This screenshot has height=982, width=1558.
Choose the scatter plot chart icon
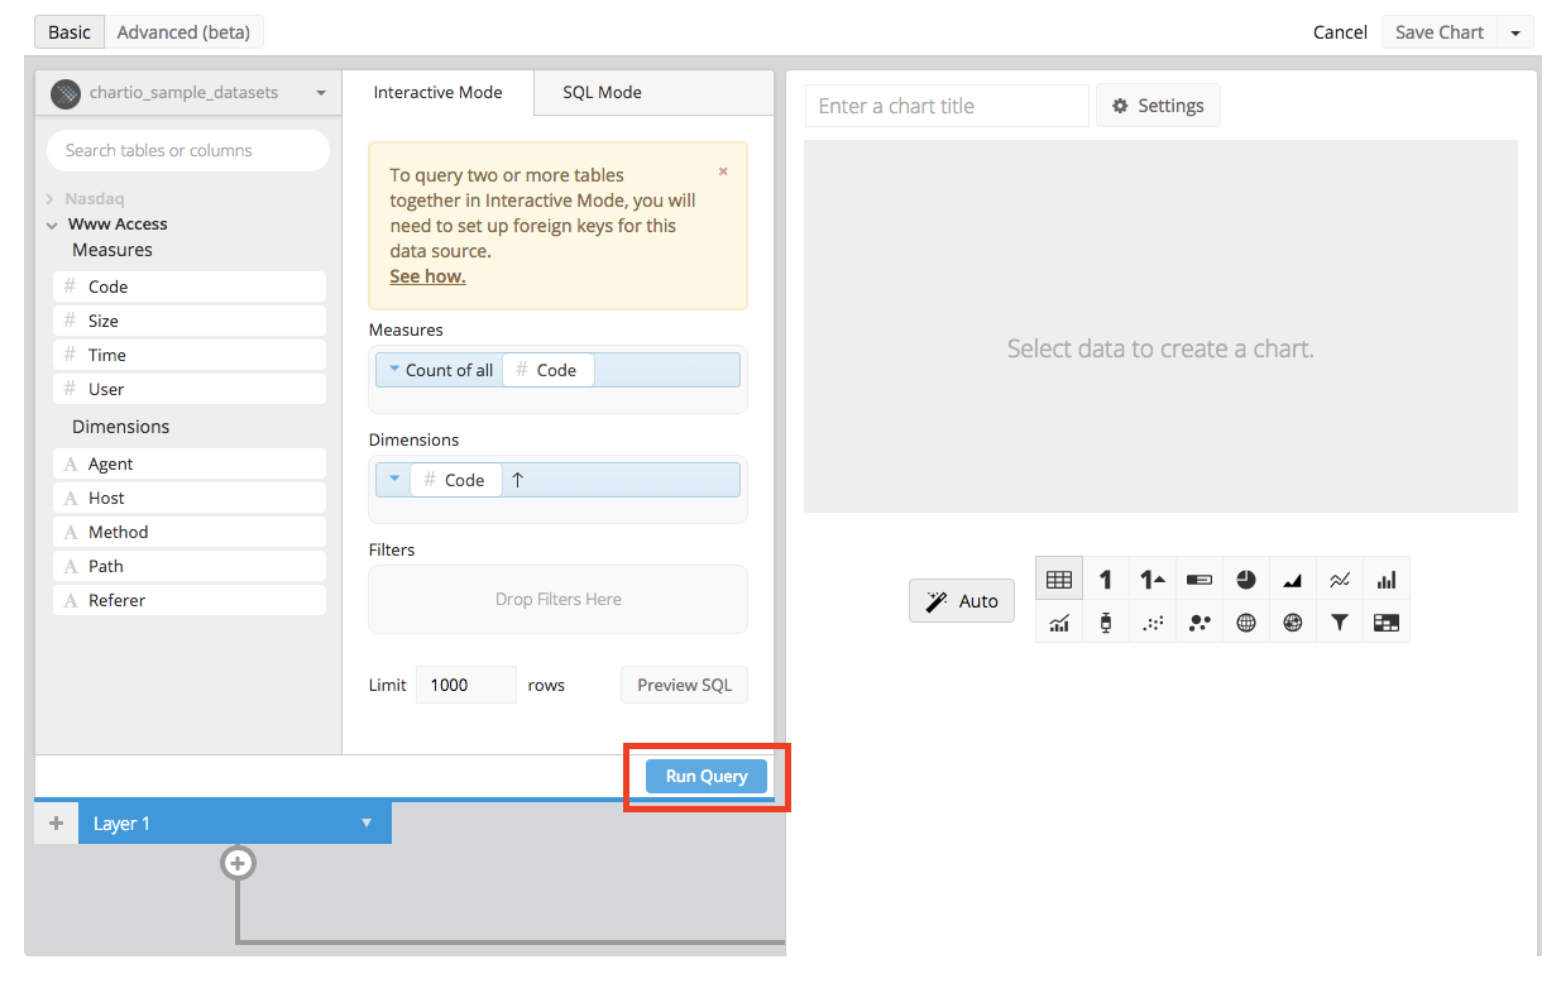[1152, 623]
